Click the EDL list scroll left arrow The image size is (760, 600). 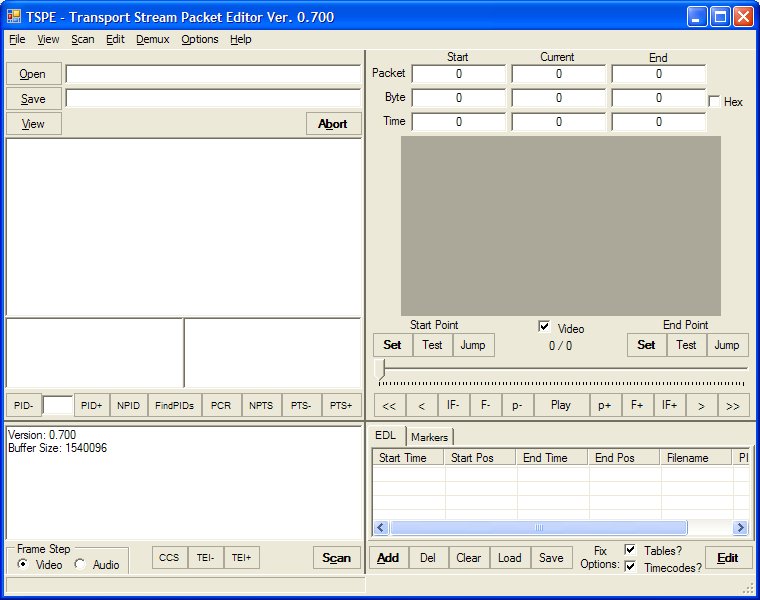click(381, 527)
